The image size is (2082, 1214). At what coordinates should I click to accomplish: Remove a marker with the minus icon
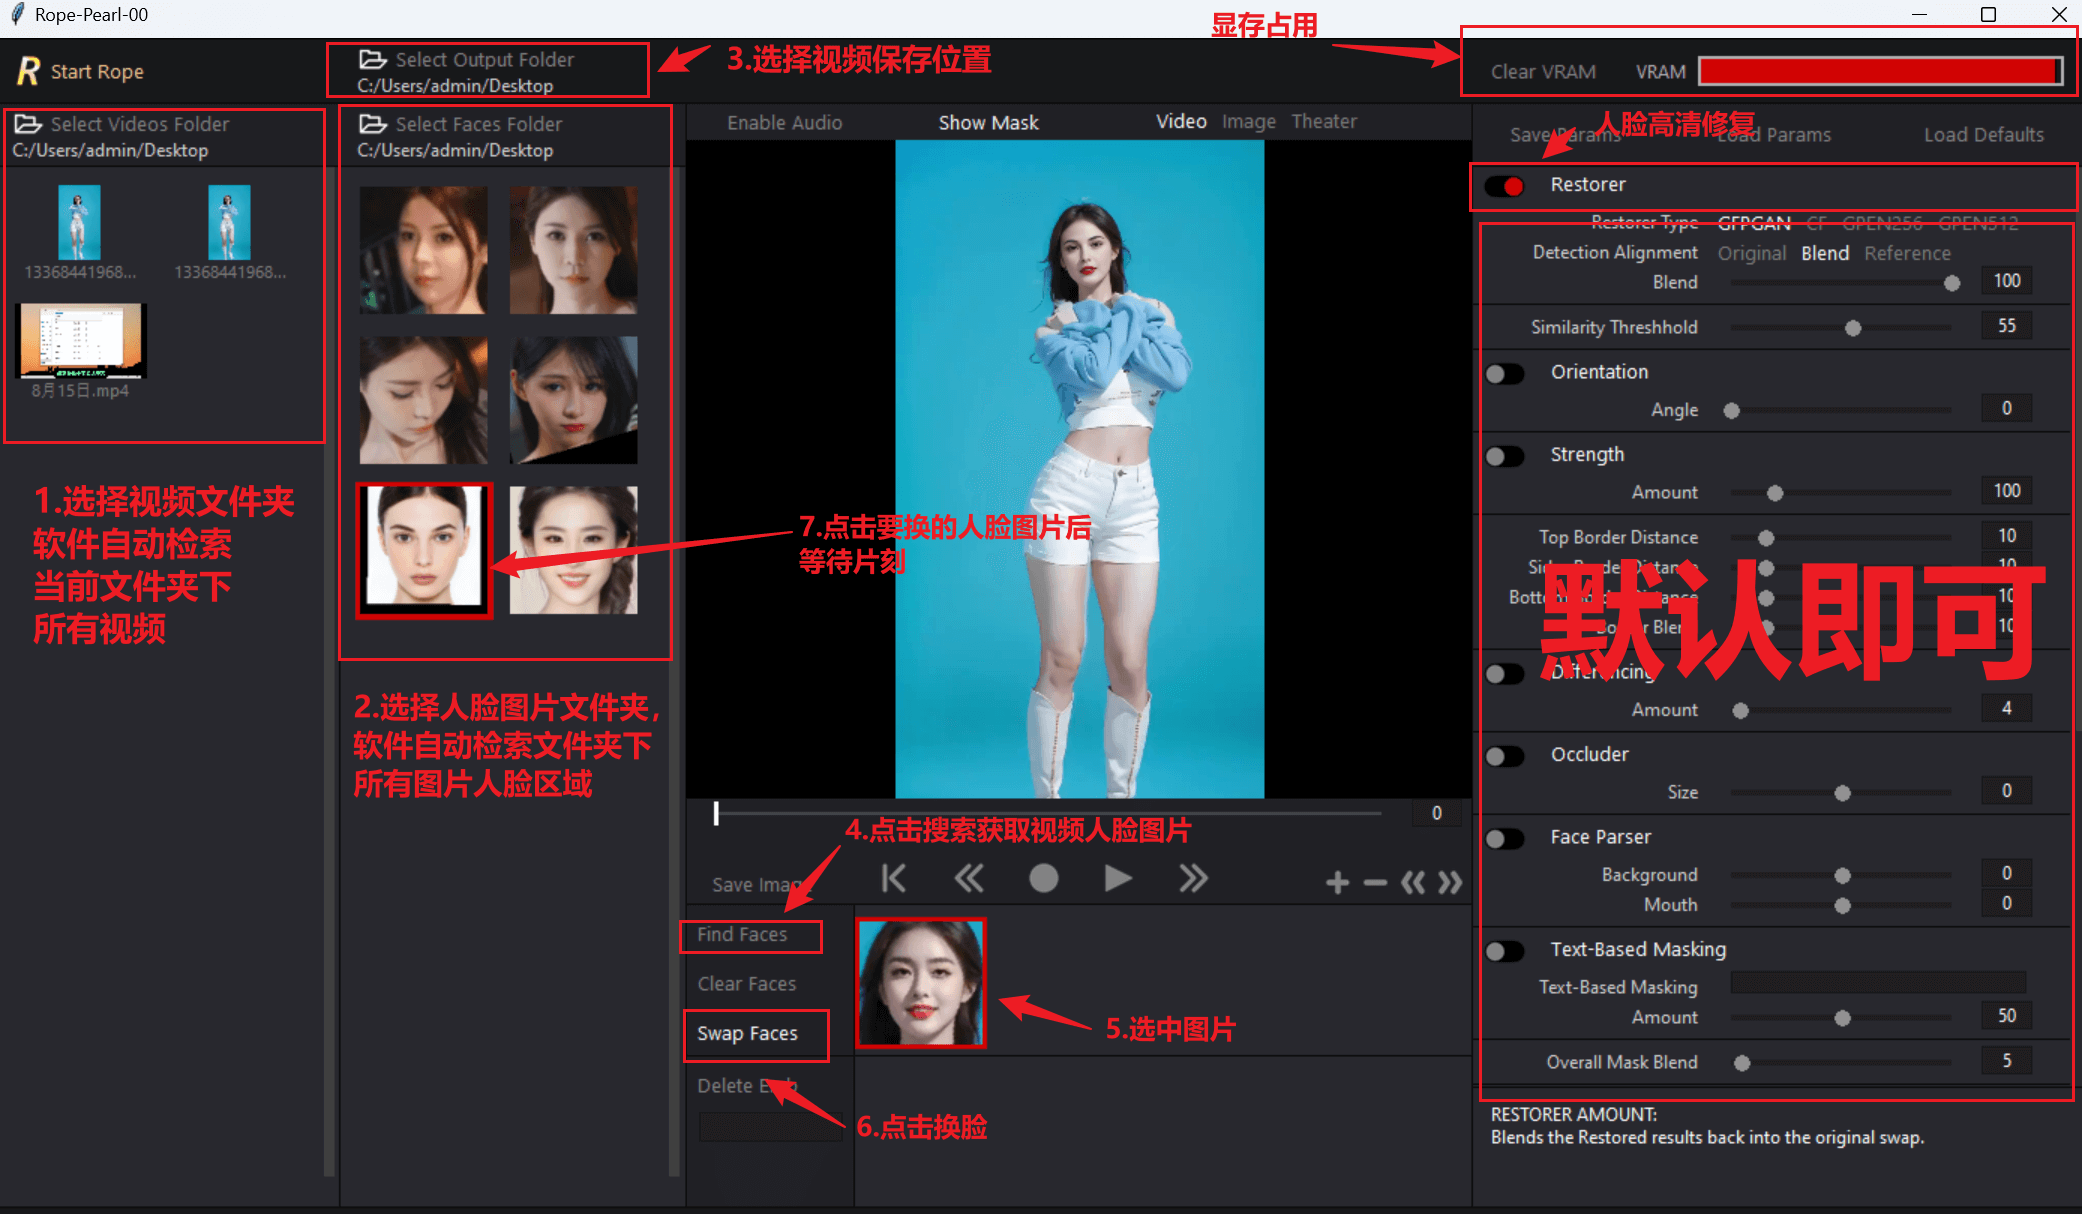click(1375, 882)
